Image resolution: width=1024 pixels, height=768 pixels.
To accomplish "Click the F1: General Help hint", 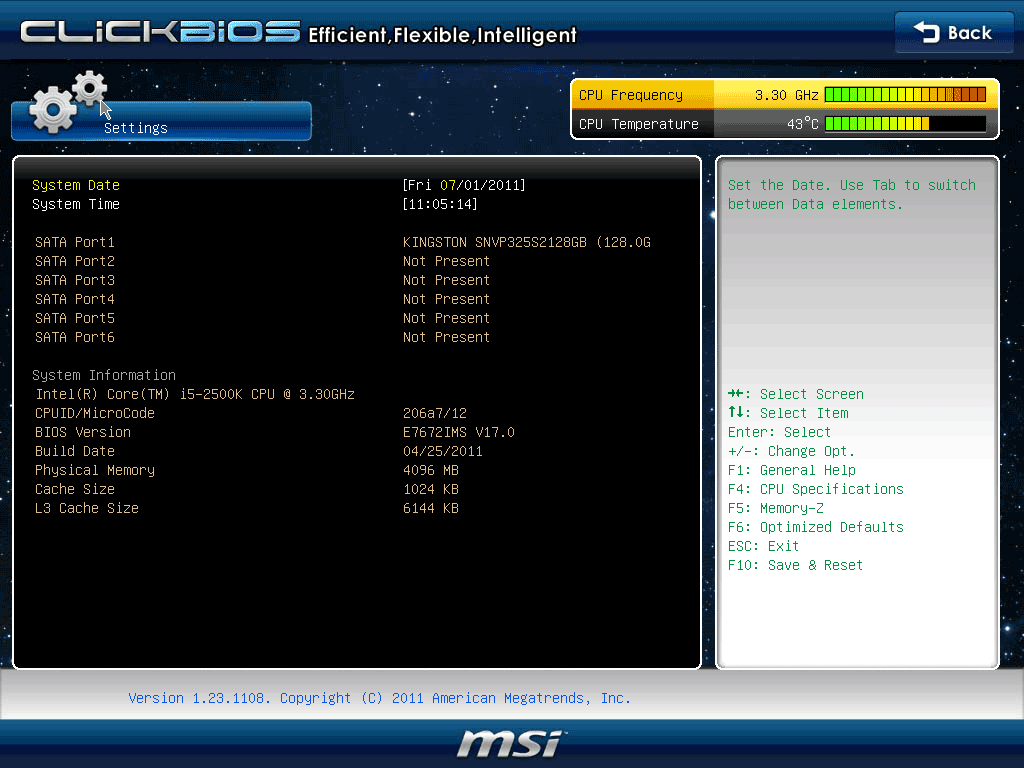I will click(x=792, y=470).
